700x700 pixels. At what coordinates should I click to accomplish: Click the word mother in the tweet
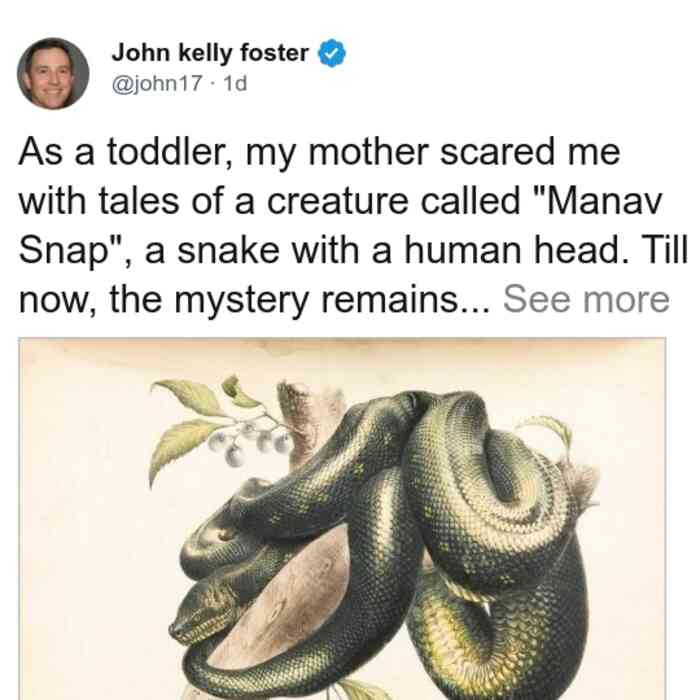(369, 152)
